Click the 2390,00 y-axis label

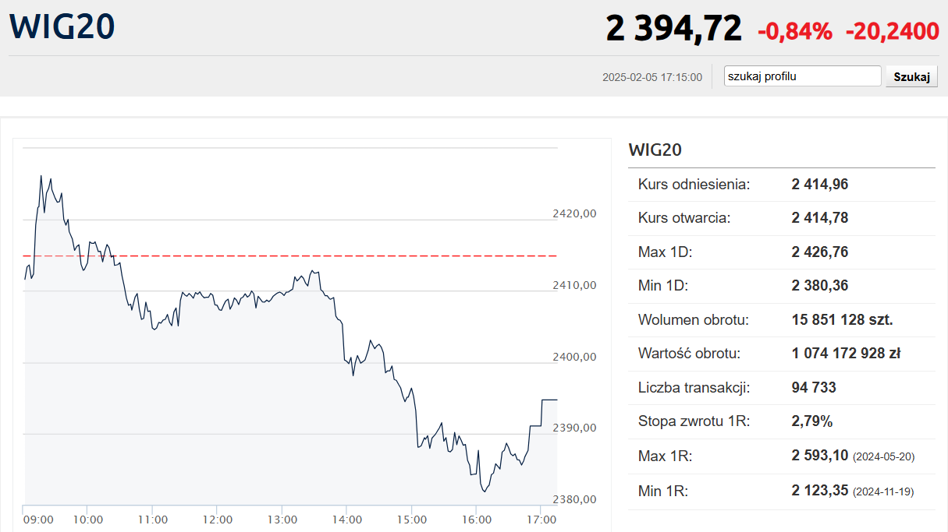point(574,428)
